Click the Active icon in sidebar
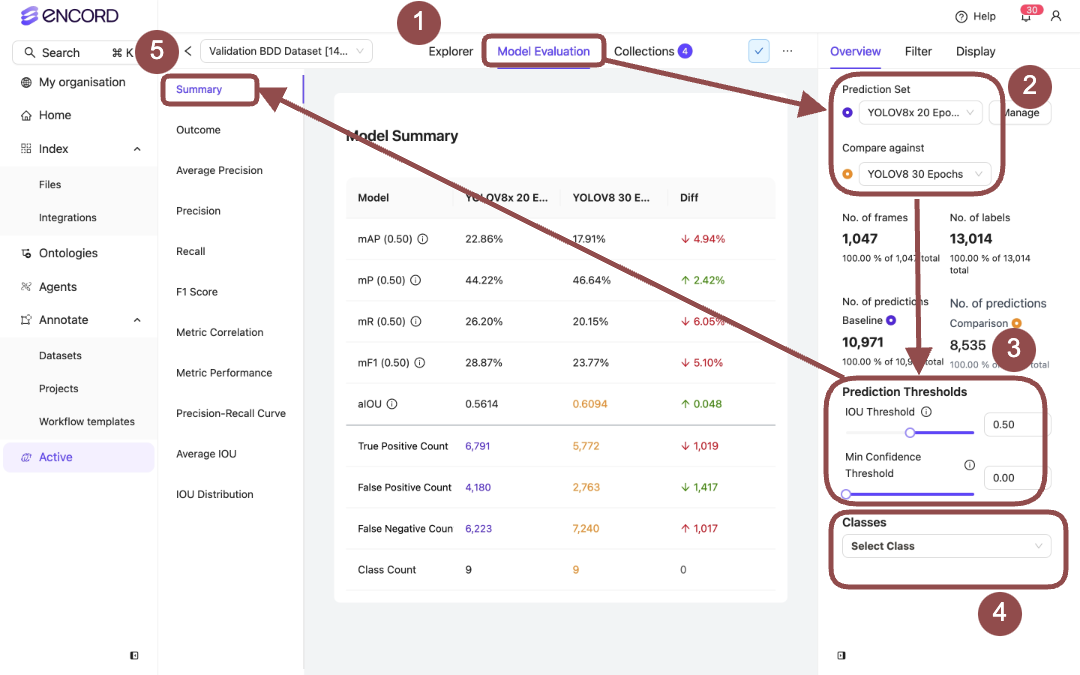This screenshot has height=675, width=1080. pos(26,457)
